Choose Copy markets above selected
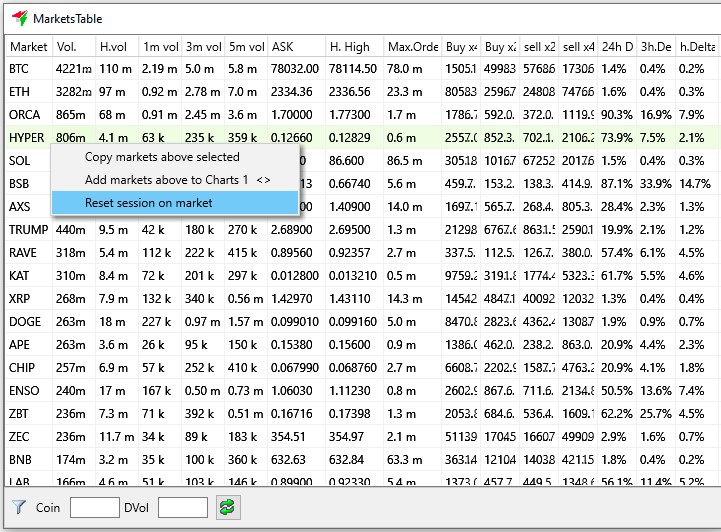 (x=162, y=157)
